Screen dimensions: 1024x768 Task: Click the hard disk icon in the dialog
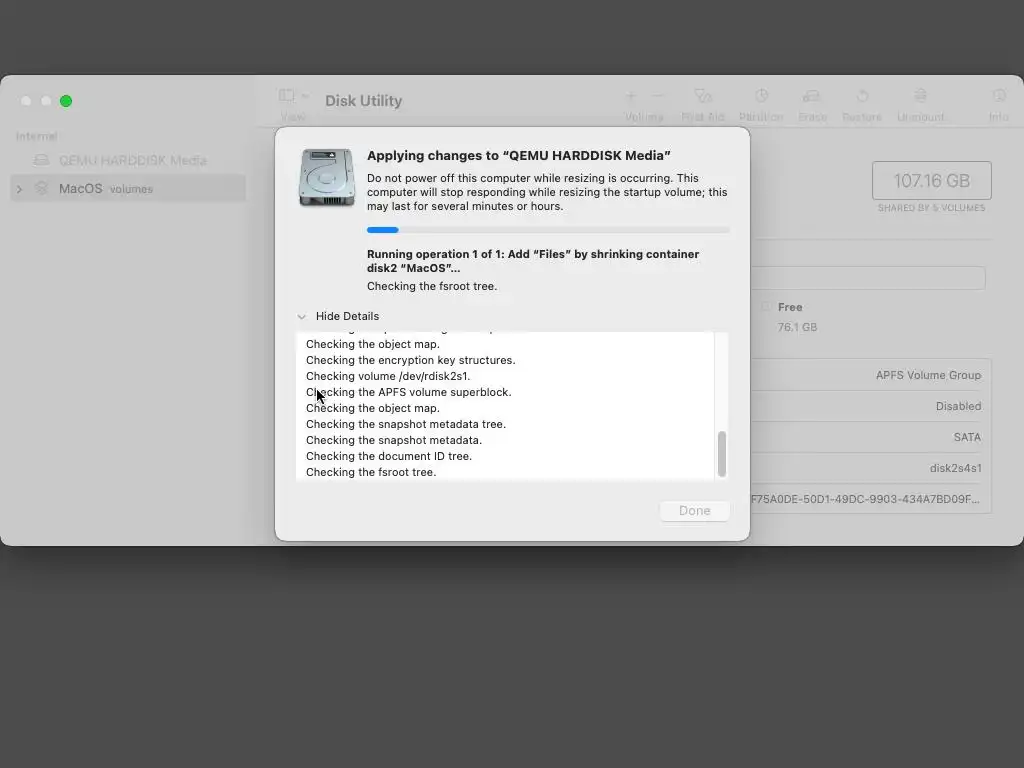point(327,177)
